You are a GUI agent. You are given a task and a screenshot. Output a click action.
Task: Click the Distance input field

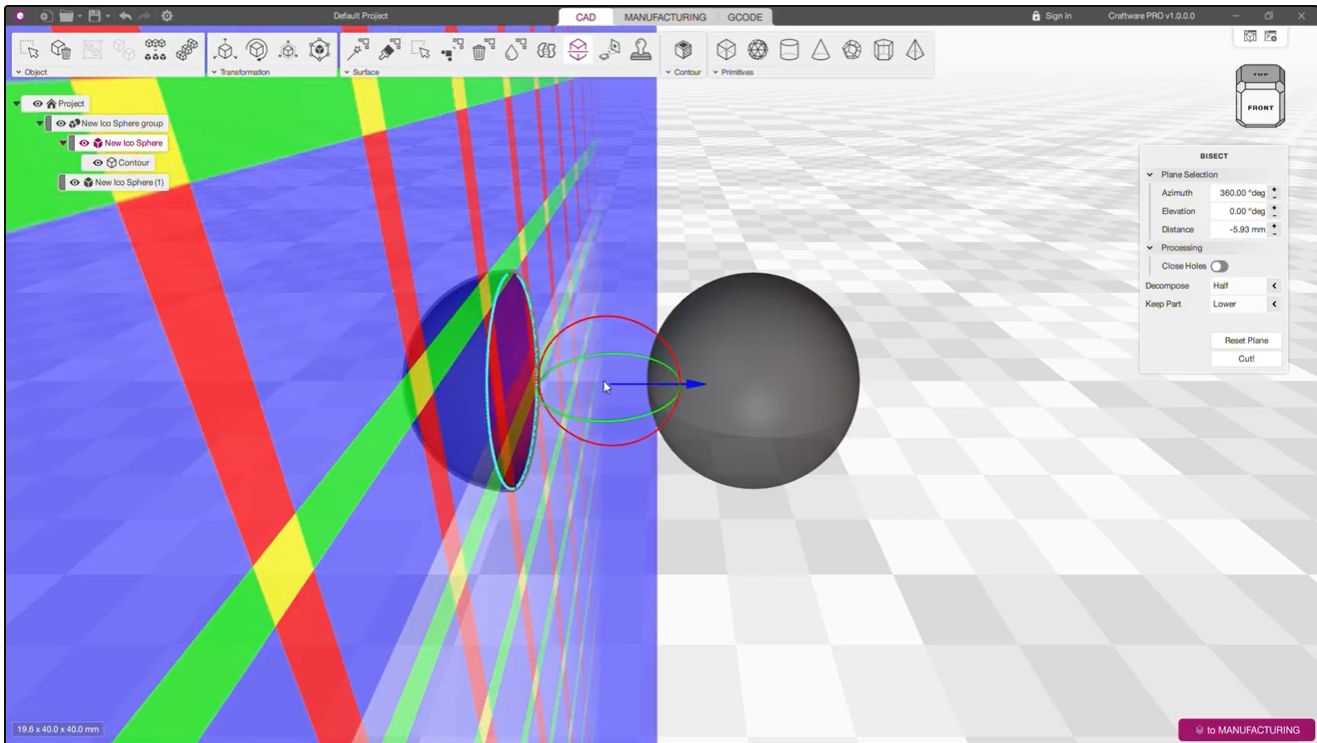pos(1238,230)
